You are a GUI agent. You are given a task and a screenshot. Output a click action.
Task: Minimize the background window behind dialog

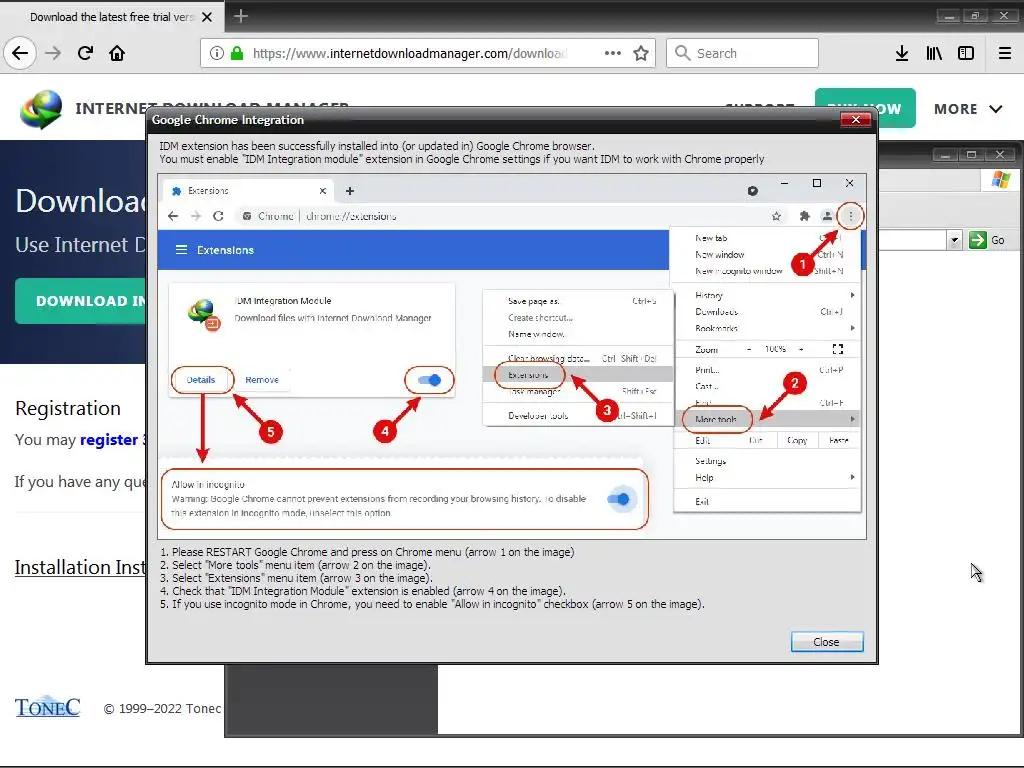944,155
